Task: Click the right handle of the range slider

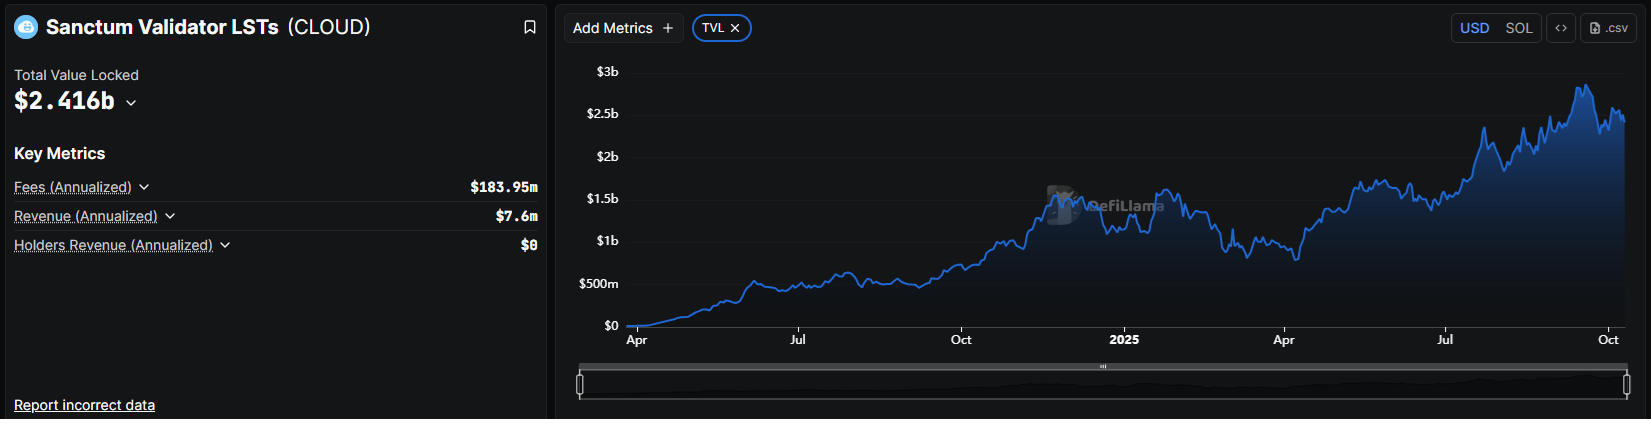Action: coord(1626,384)
